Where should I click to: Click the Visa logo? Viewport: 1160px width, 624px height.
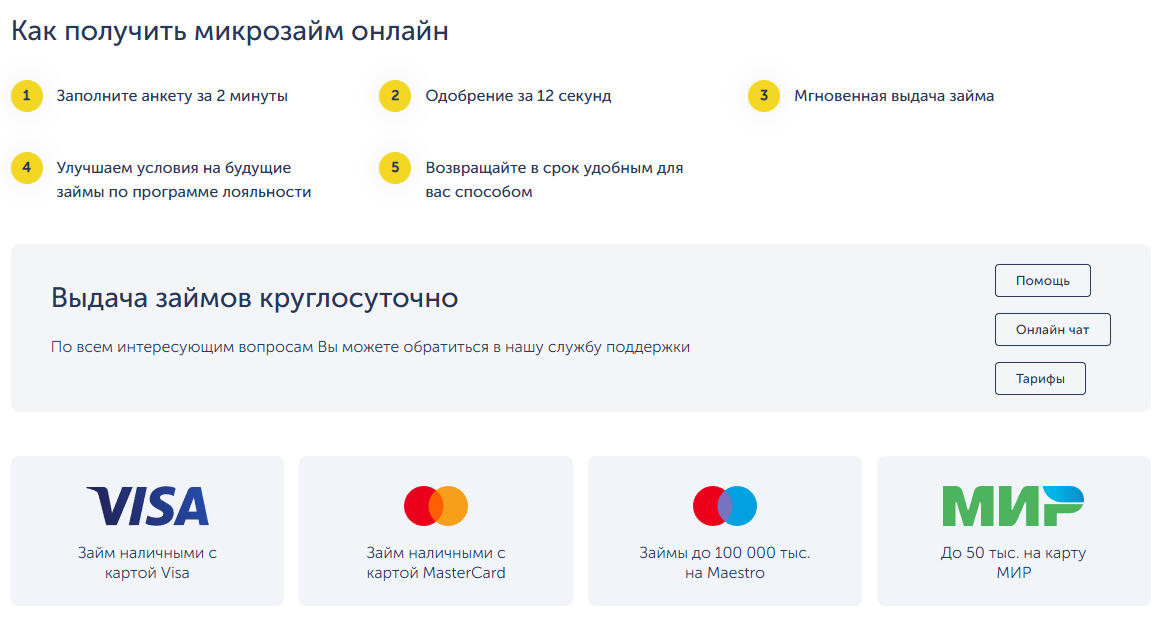pos(147,506)
